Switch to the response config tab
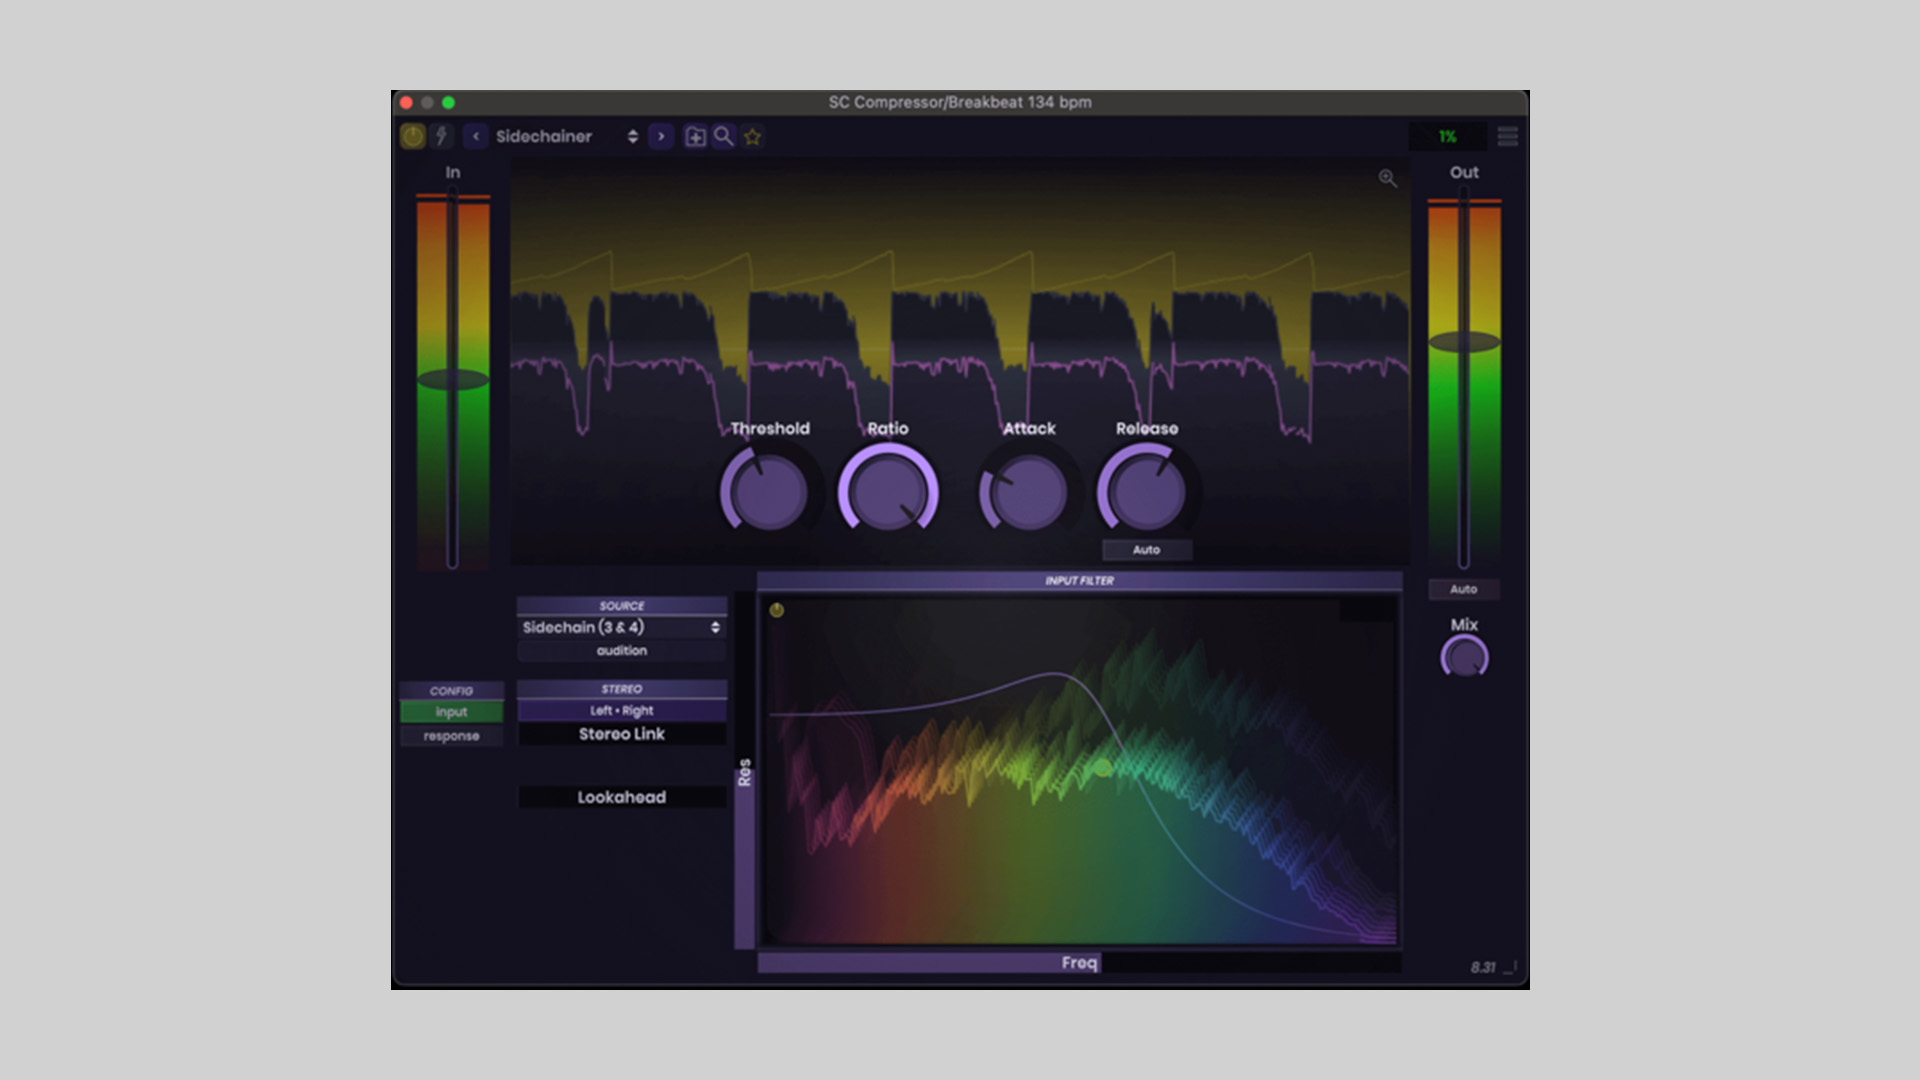 pos(451,736)
